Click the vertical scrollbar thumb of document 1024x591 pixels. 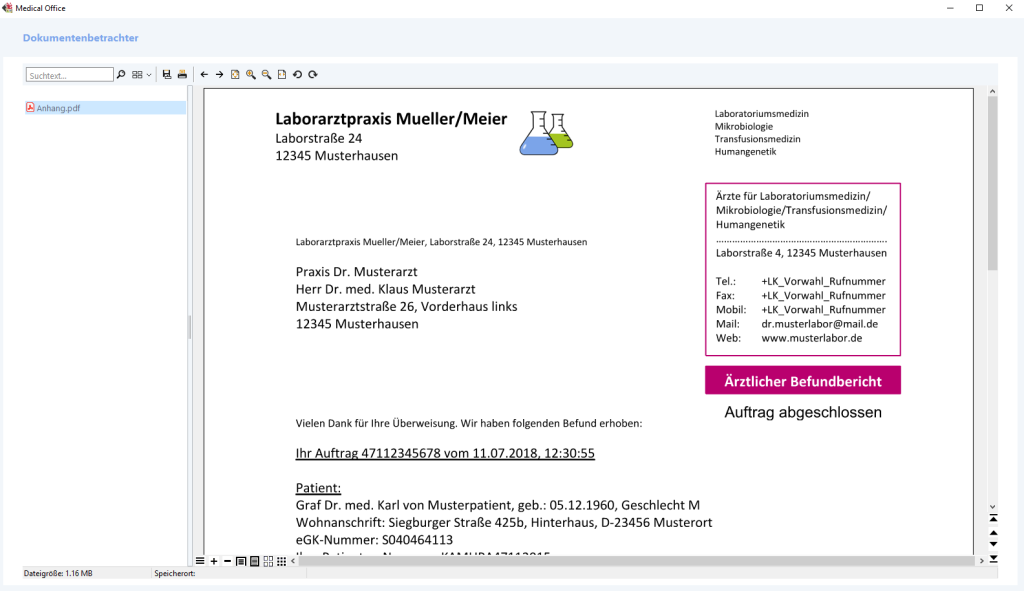(992, 180)
